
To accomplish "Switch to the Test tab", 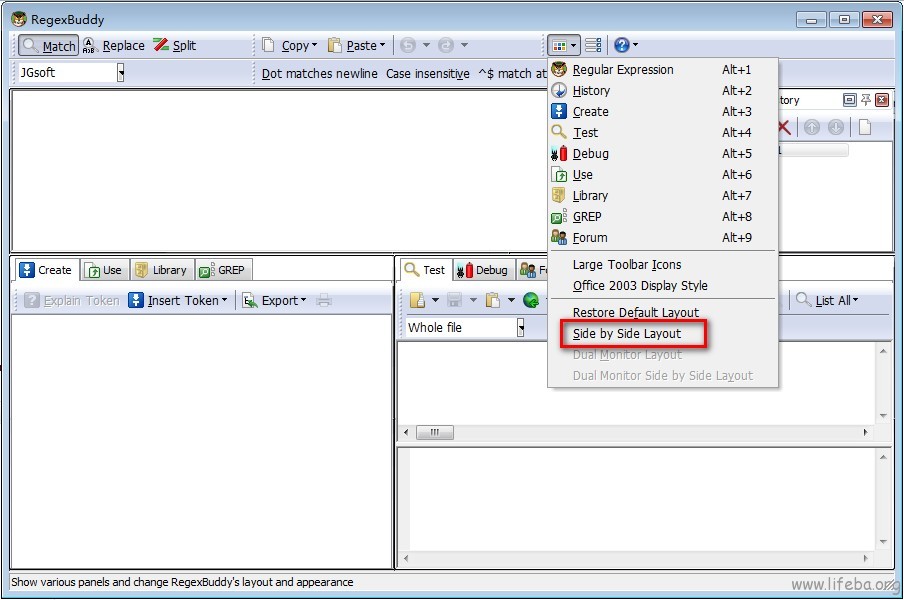I will 425,270.
